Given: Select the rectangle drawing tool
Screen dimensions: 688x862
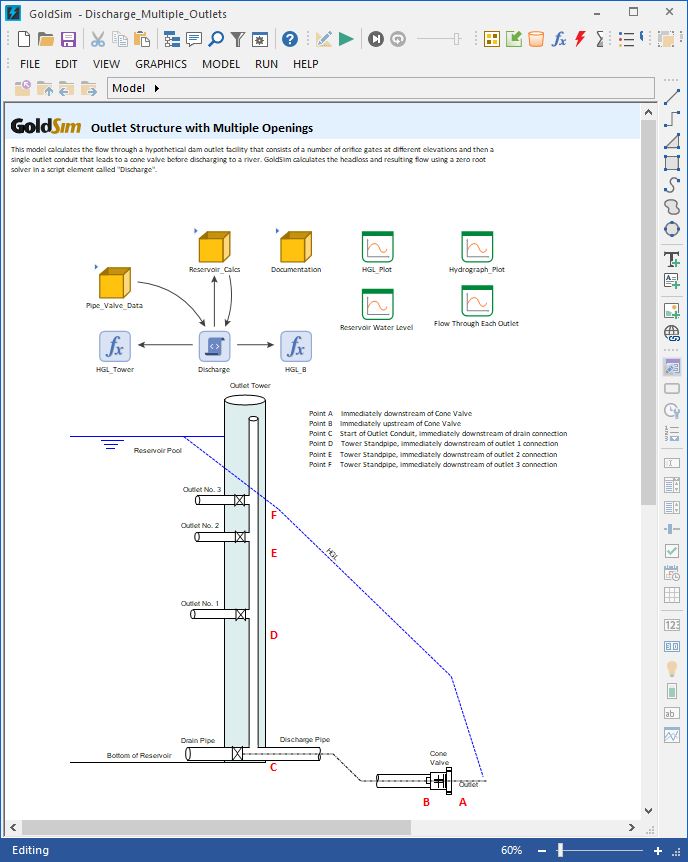Looking at the screenshot, I should point(672,163).
